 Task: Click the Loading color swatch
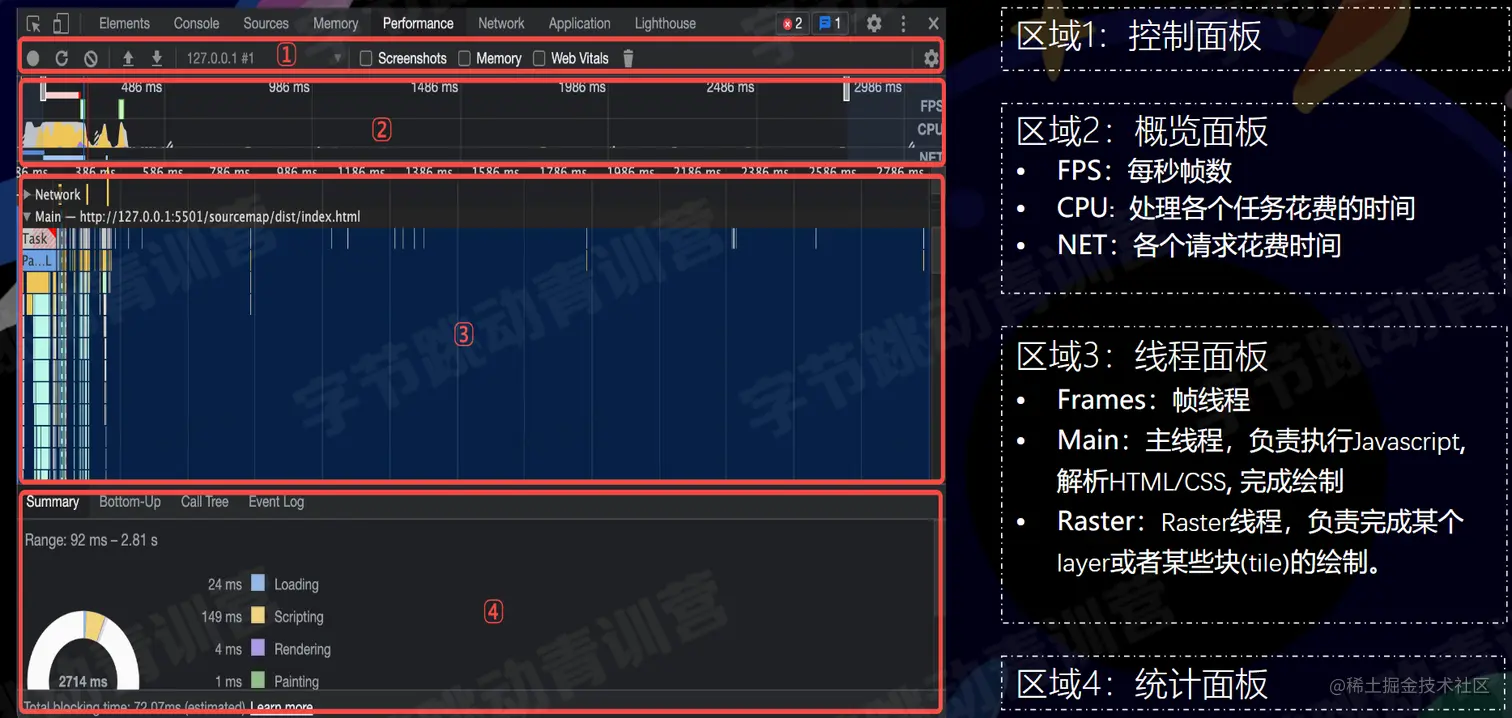(x=258, y=583)
